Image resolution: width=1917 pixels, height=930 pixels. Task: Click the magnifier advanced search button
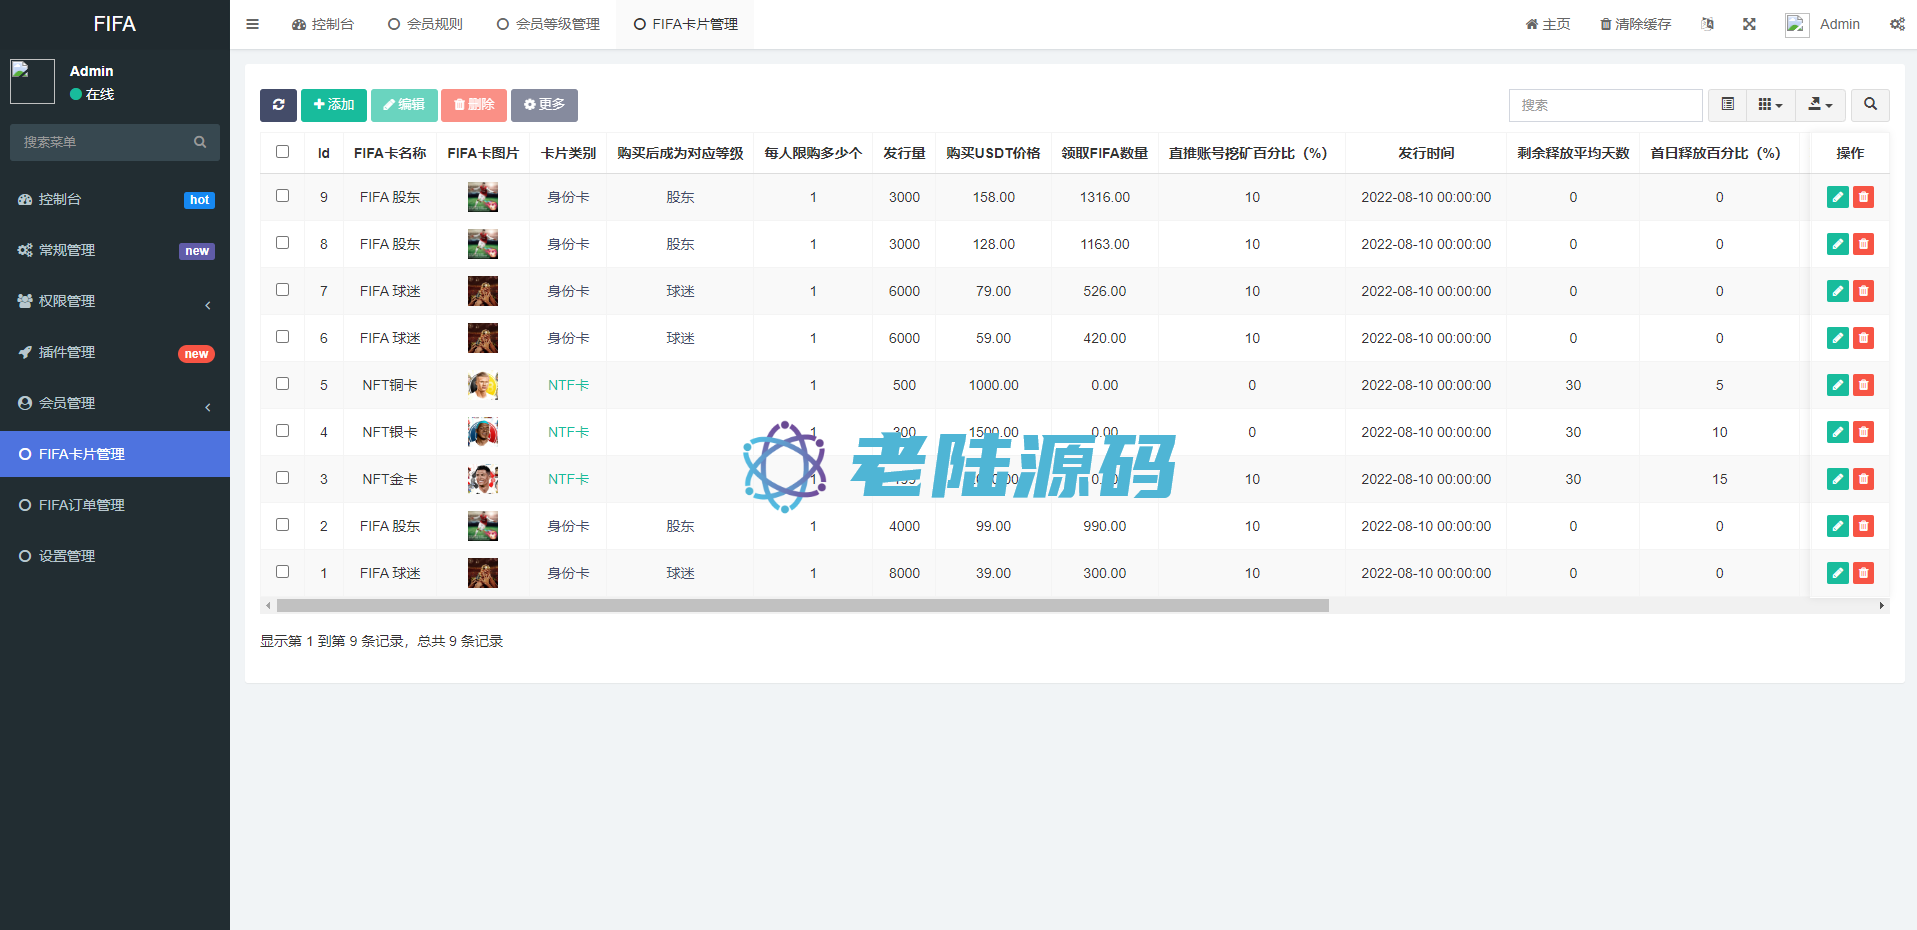pyautogui.click(x=1870, y=105)
